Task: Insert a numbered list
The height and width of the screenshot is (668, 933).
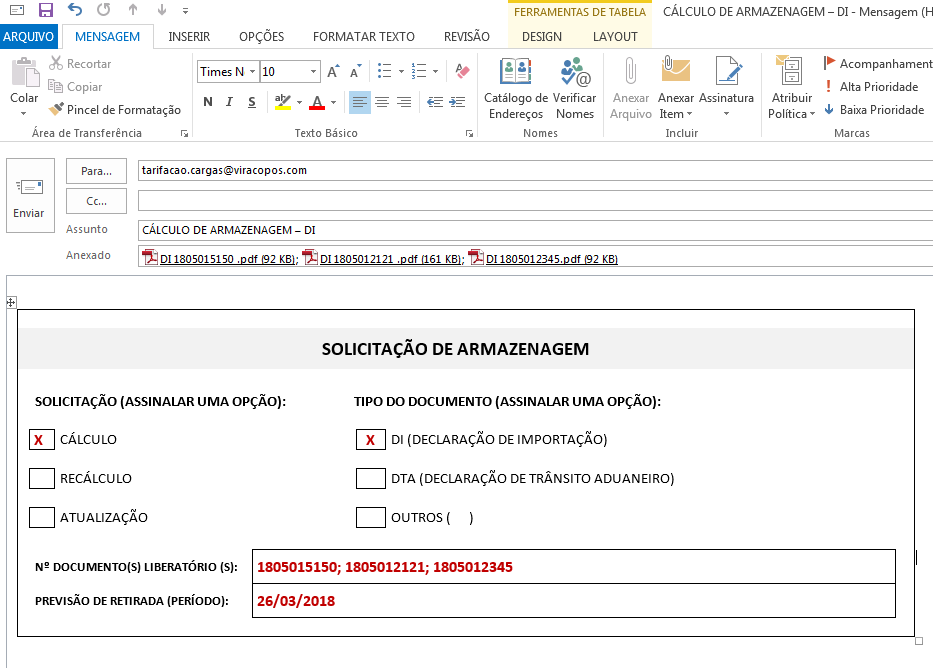Action: point(419,71)
